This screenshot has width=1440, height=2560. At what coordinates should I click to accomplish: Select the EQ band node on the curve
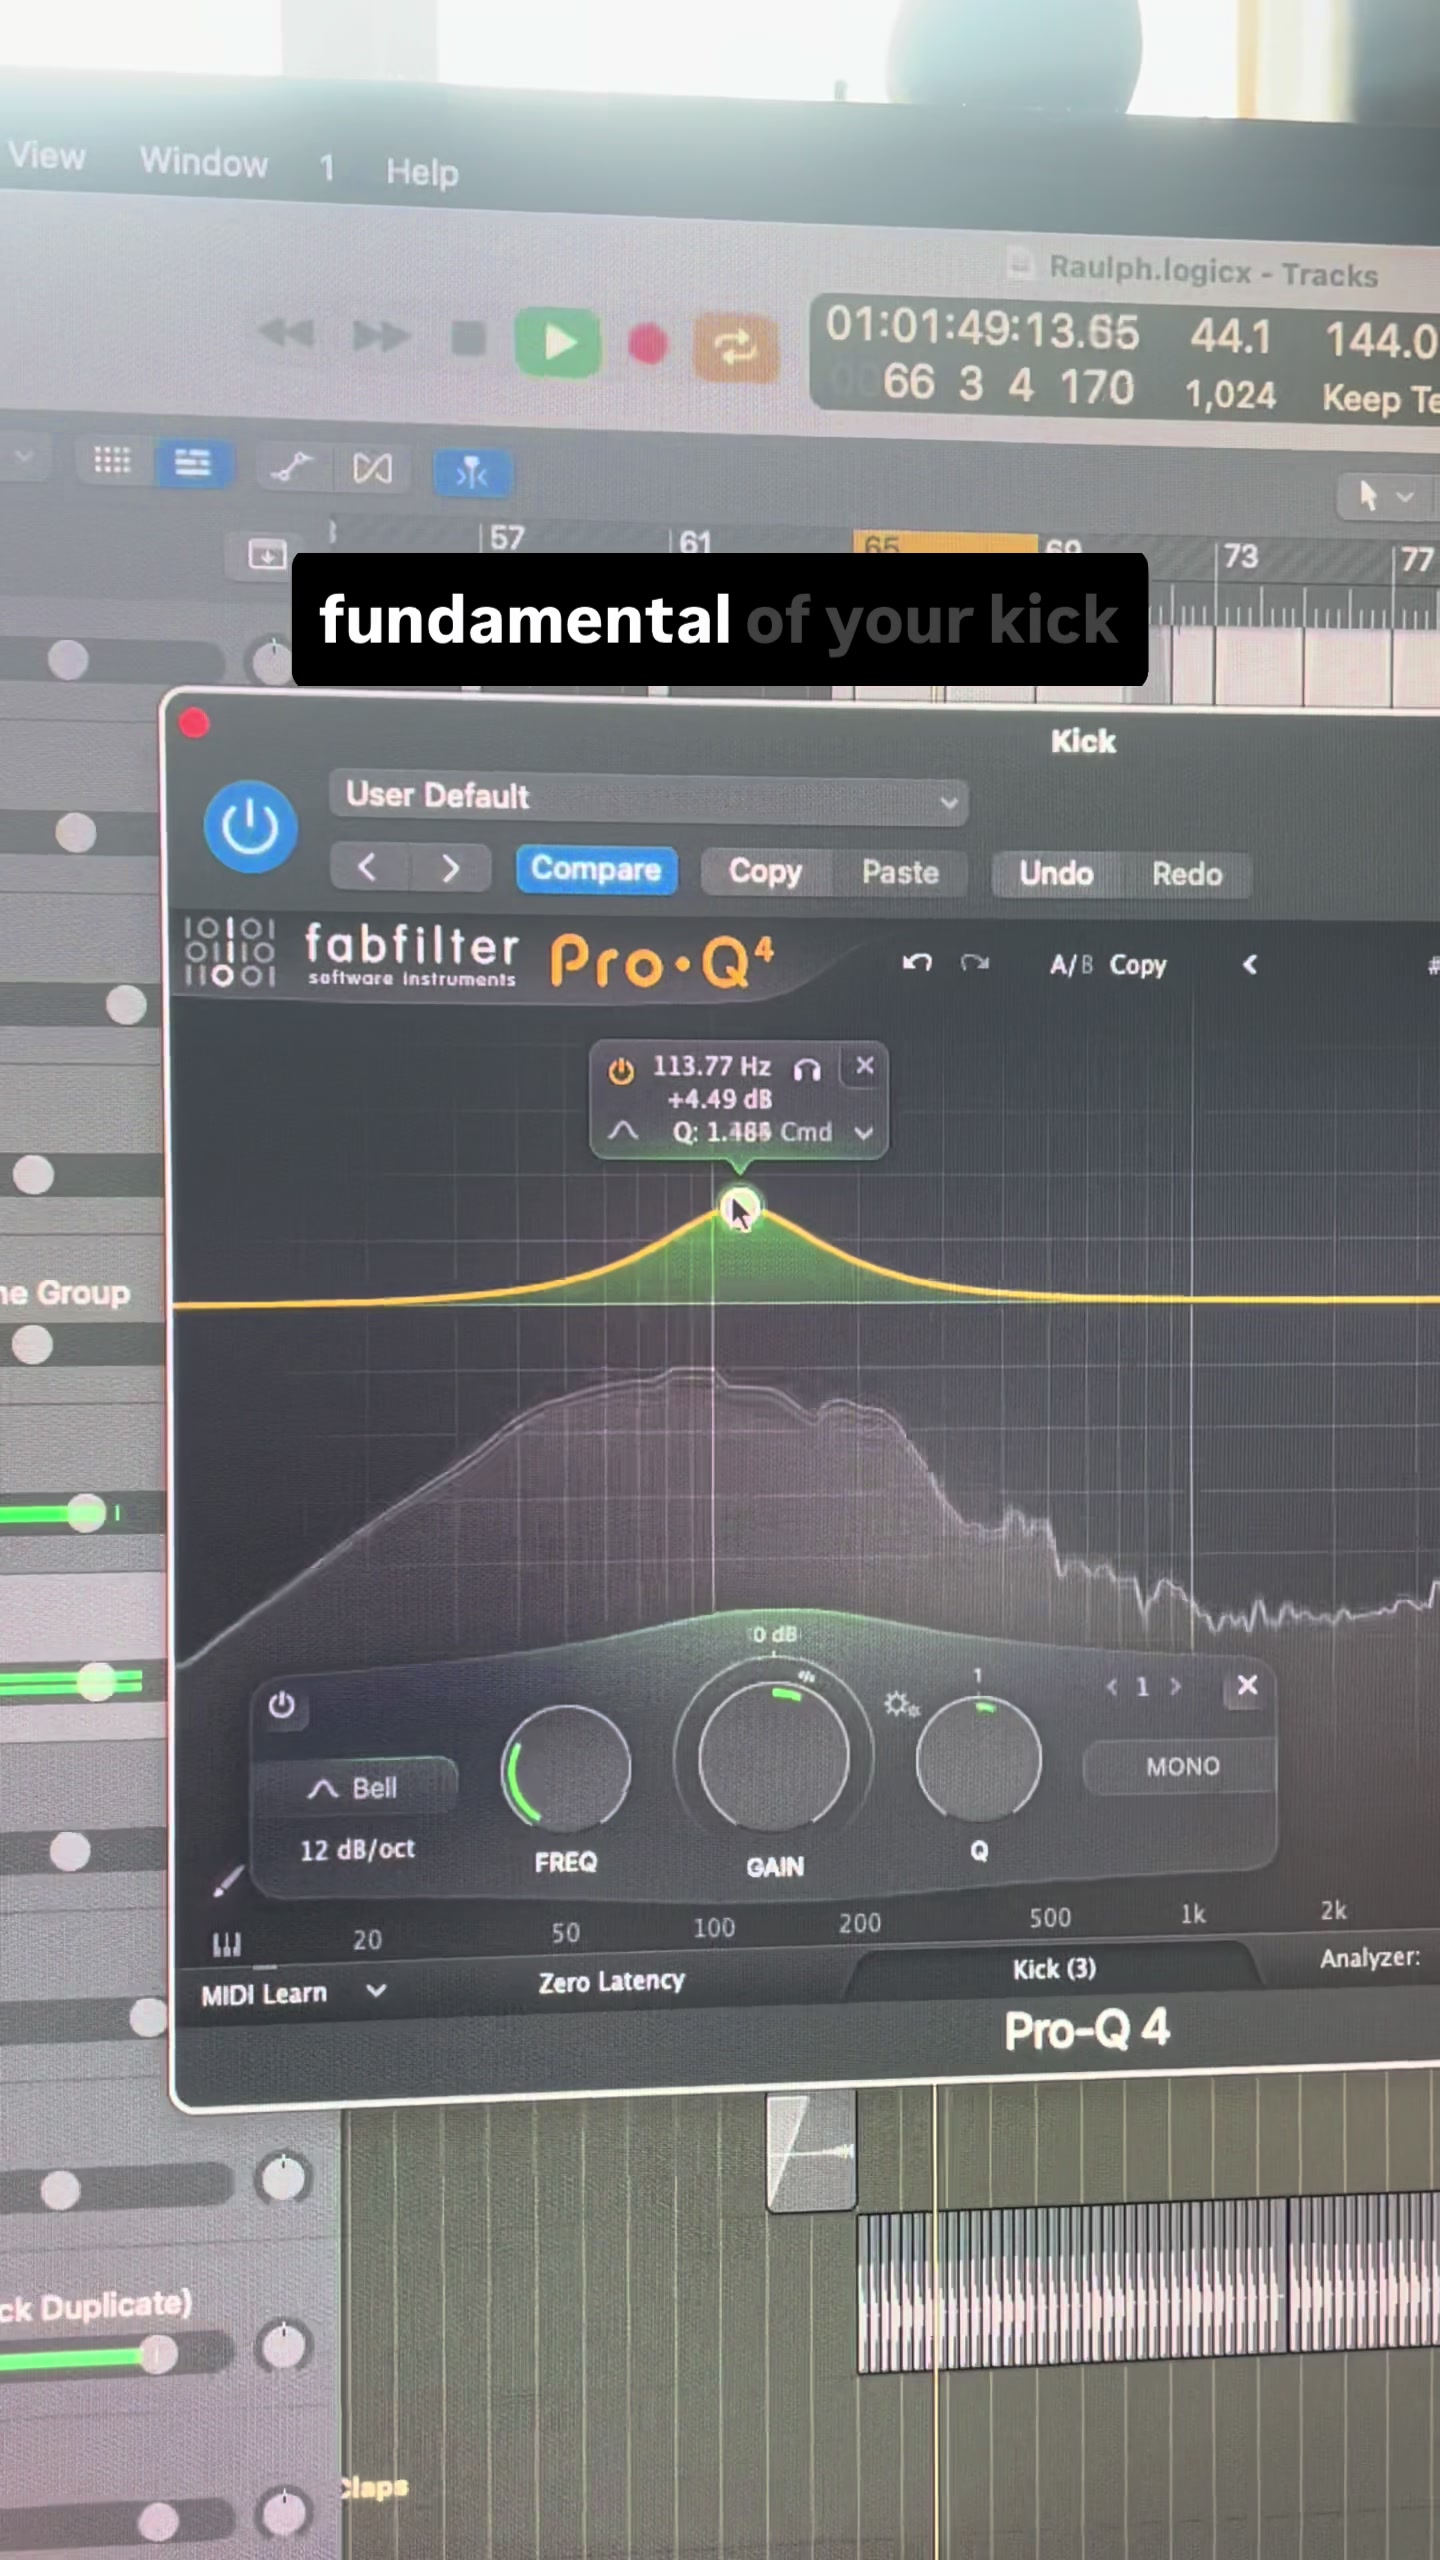[x=739, y=1210]
